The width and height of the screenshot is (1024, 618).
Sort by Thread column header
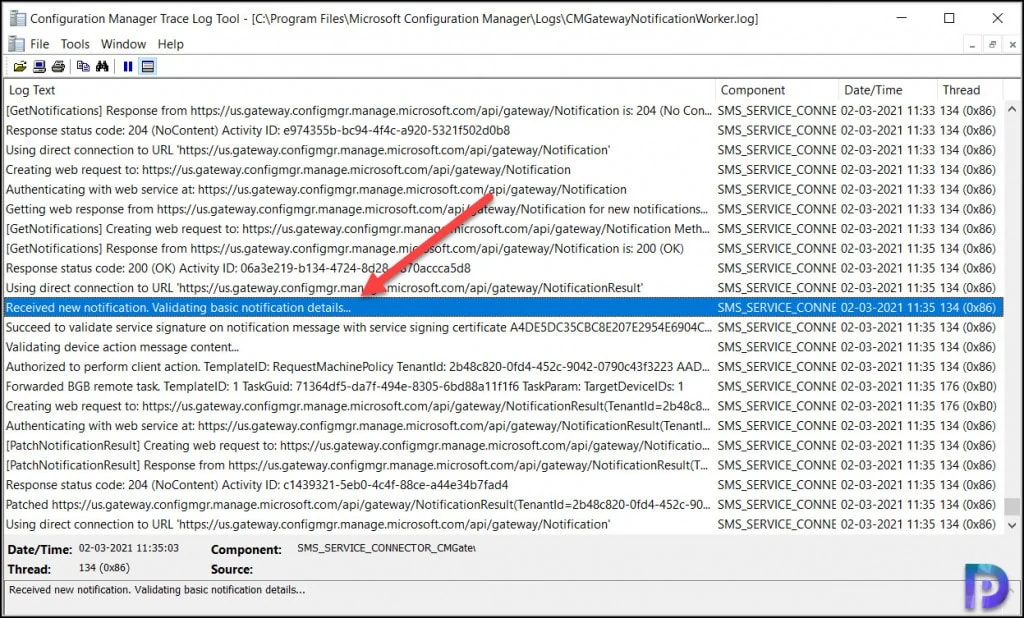coord(968,90)
